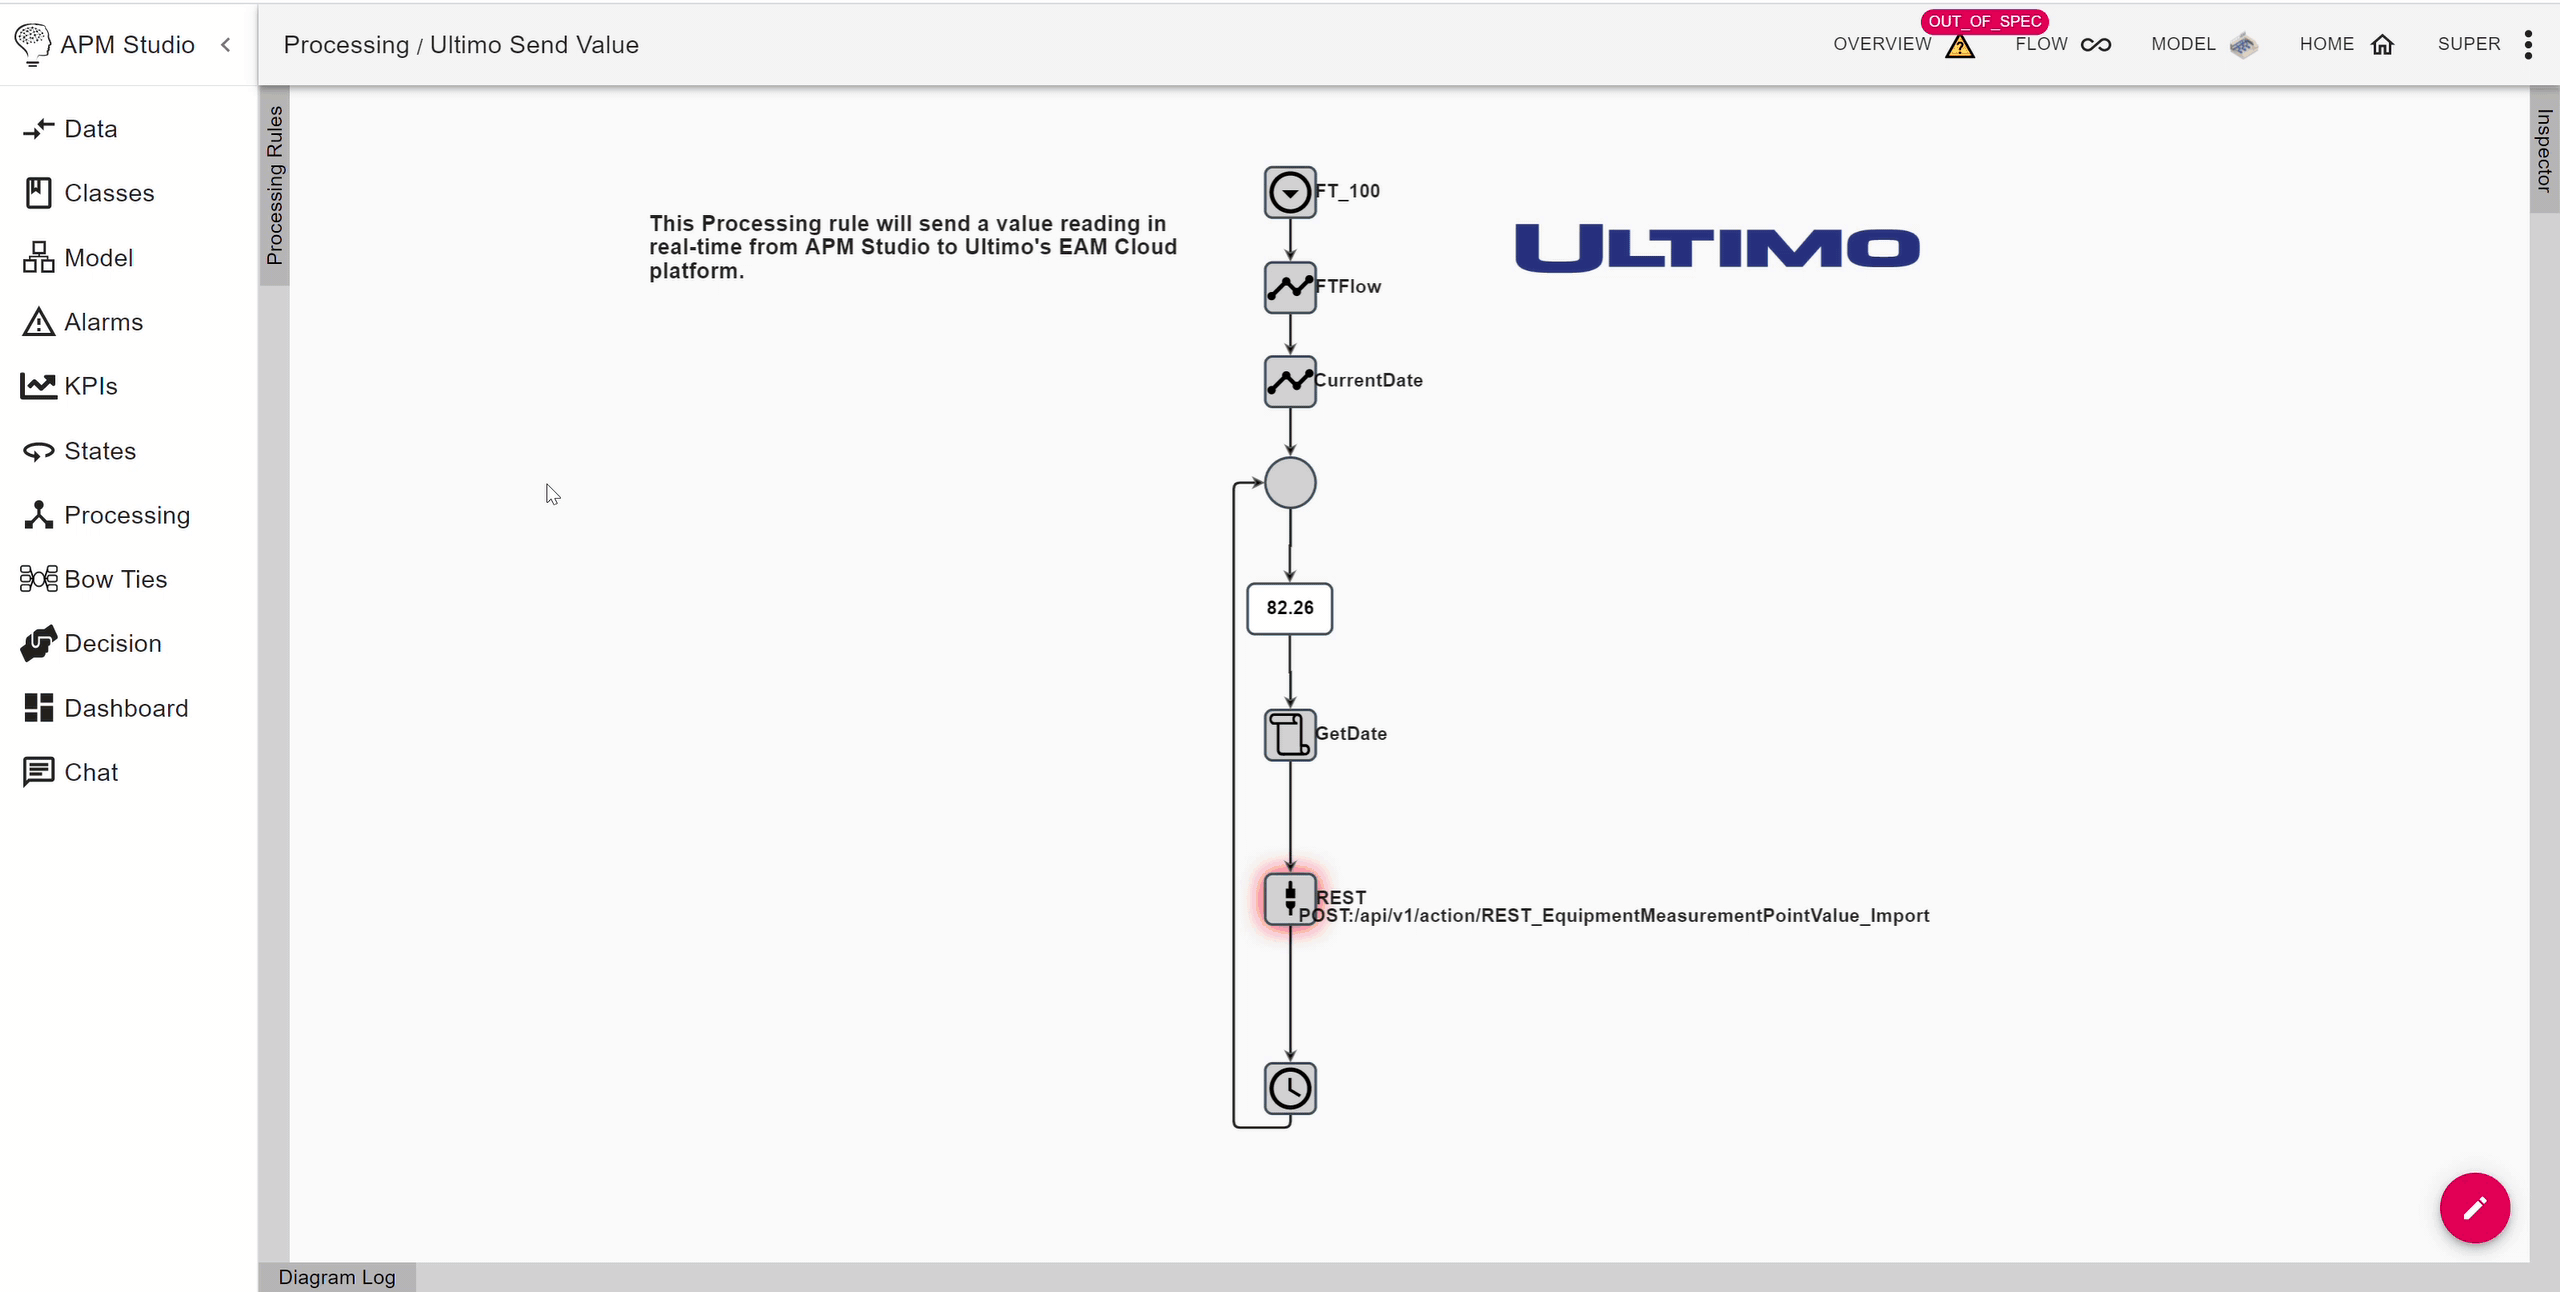Viewport: 2560px width, 1292px height.
Task: Click the Processing breadcrumb link
Action: (346, 45)
